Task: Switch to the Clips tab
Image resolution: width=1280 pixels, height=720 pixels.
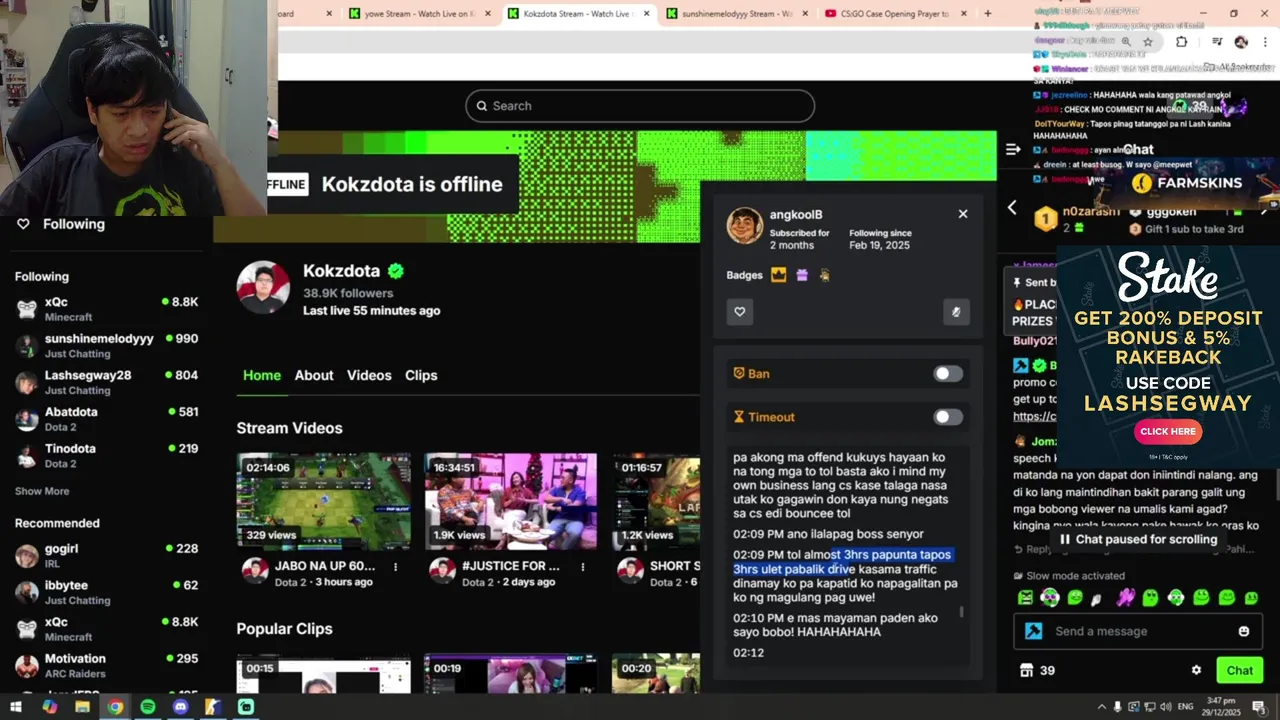Action: [421, 375]
